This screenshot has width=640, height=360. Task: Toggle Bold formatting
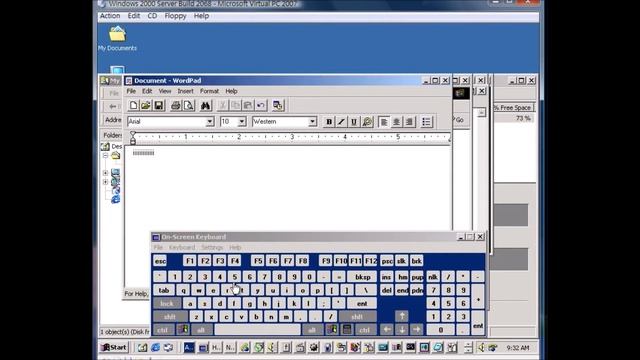click(x=329, y=122)
